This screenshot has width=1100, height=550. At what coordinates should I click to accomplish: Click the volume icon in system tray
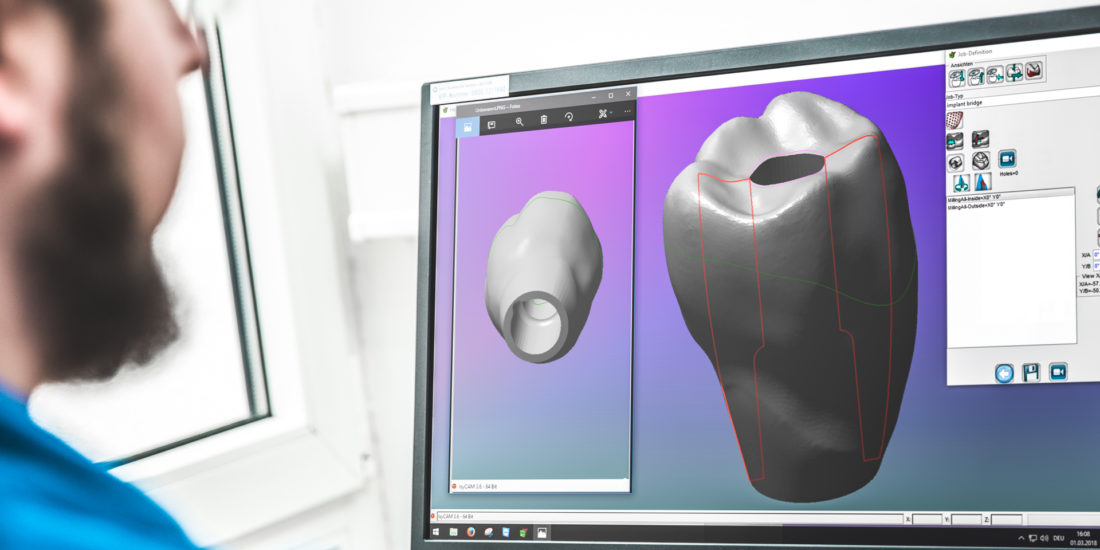[1045, 537]
